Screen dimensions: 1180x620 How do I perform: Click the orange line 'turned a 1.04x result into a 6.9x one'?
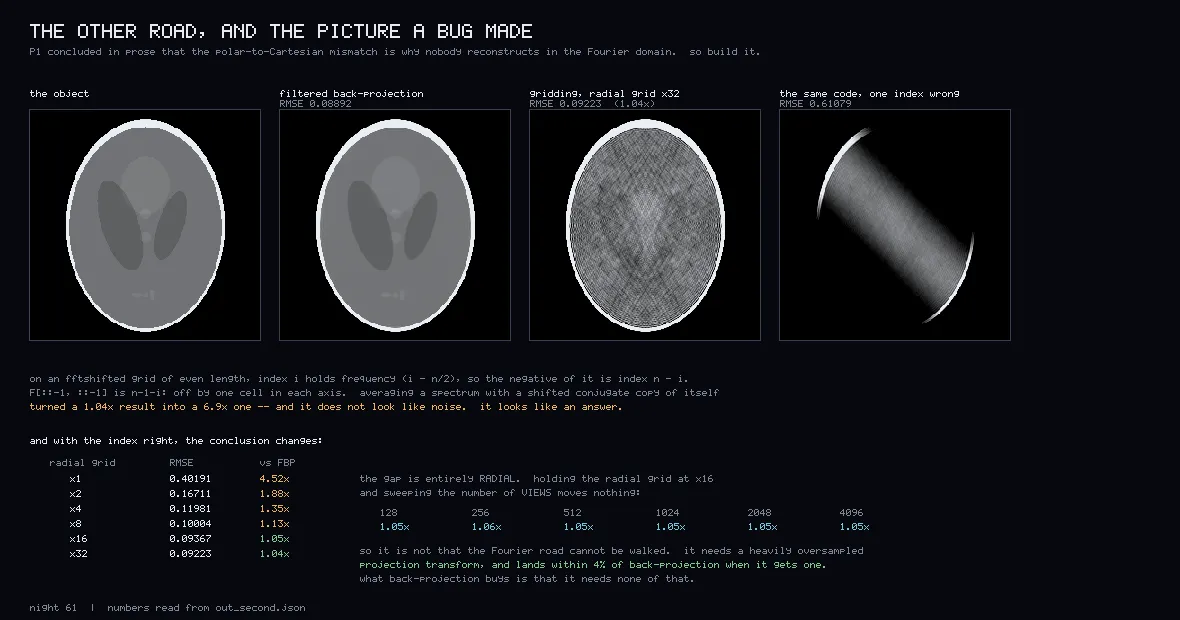pos(326,406)
